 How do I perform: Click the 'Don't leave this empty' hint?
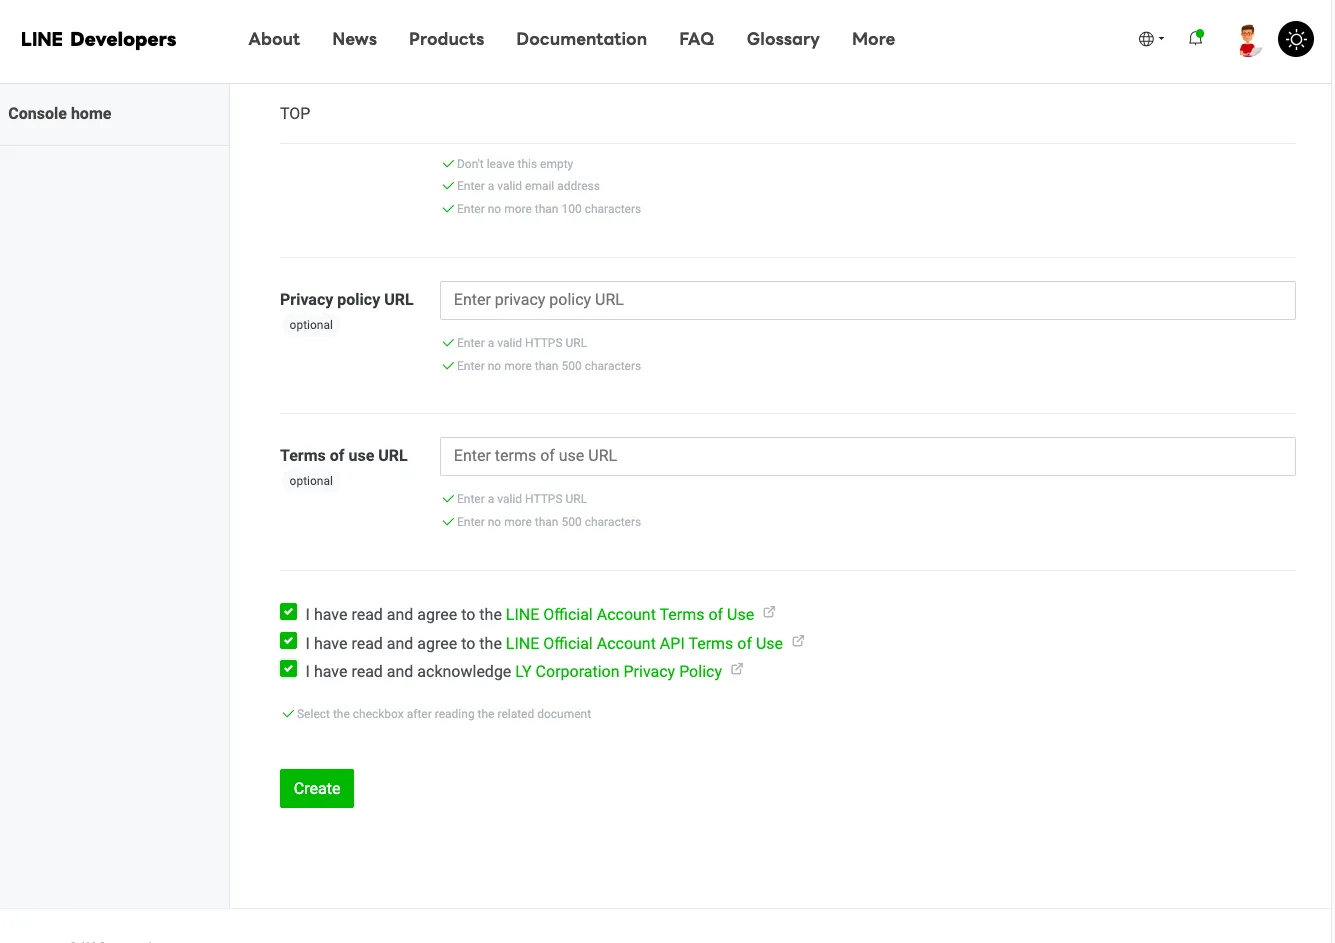[x=515, y=164]
